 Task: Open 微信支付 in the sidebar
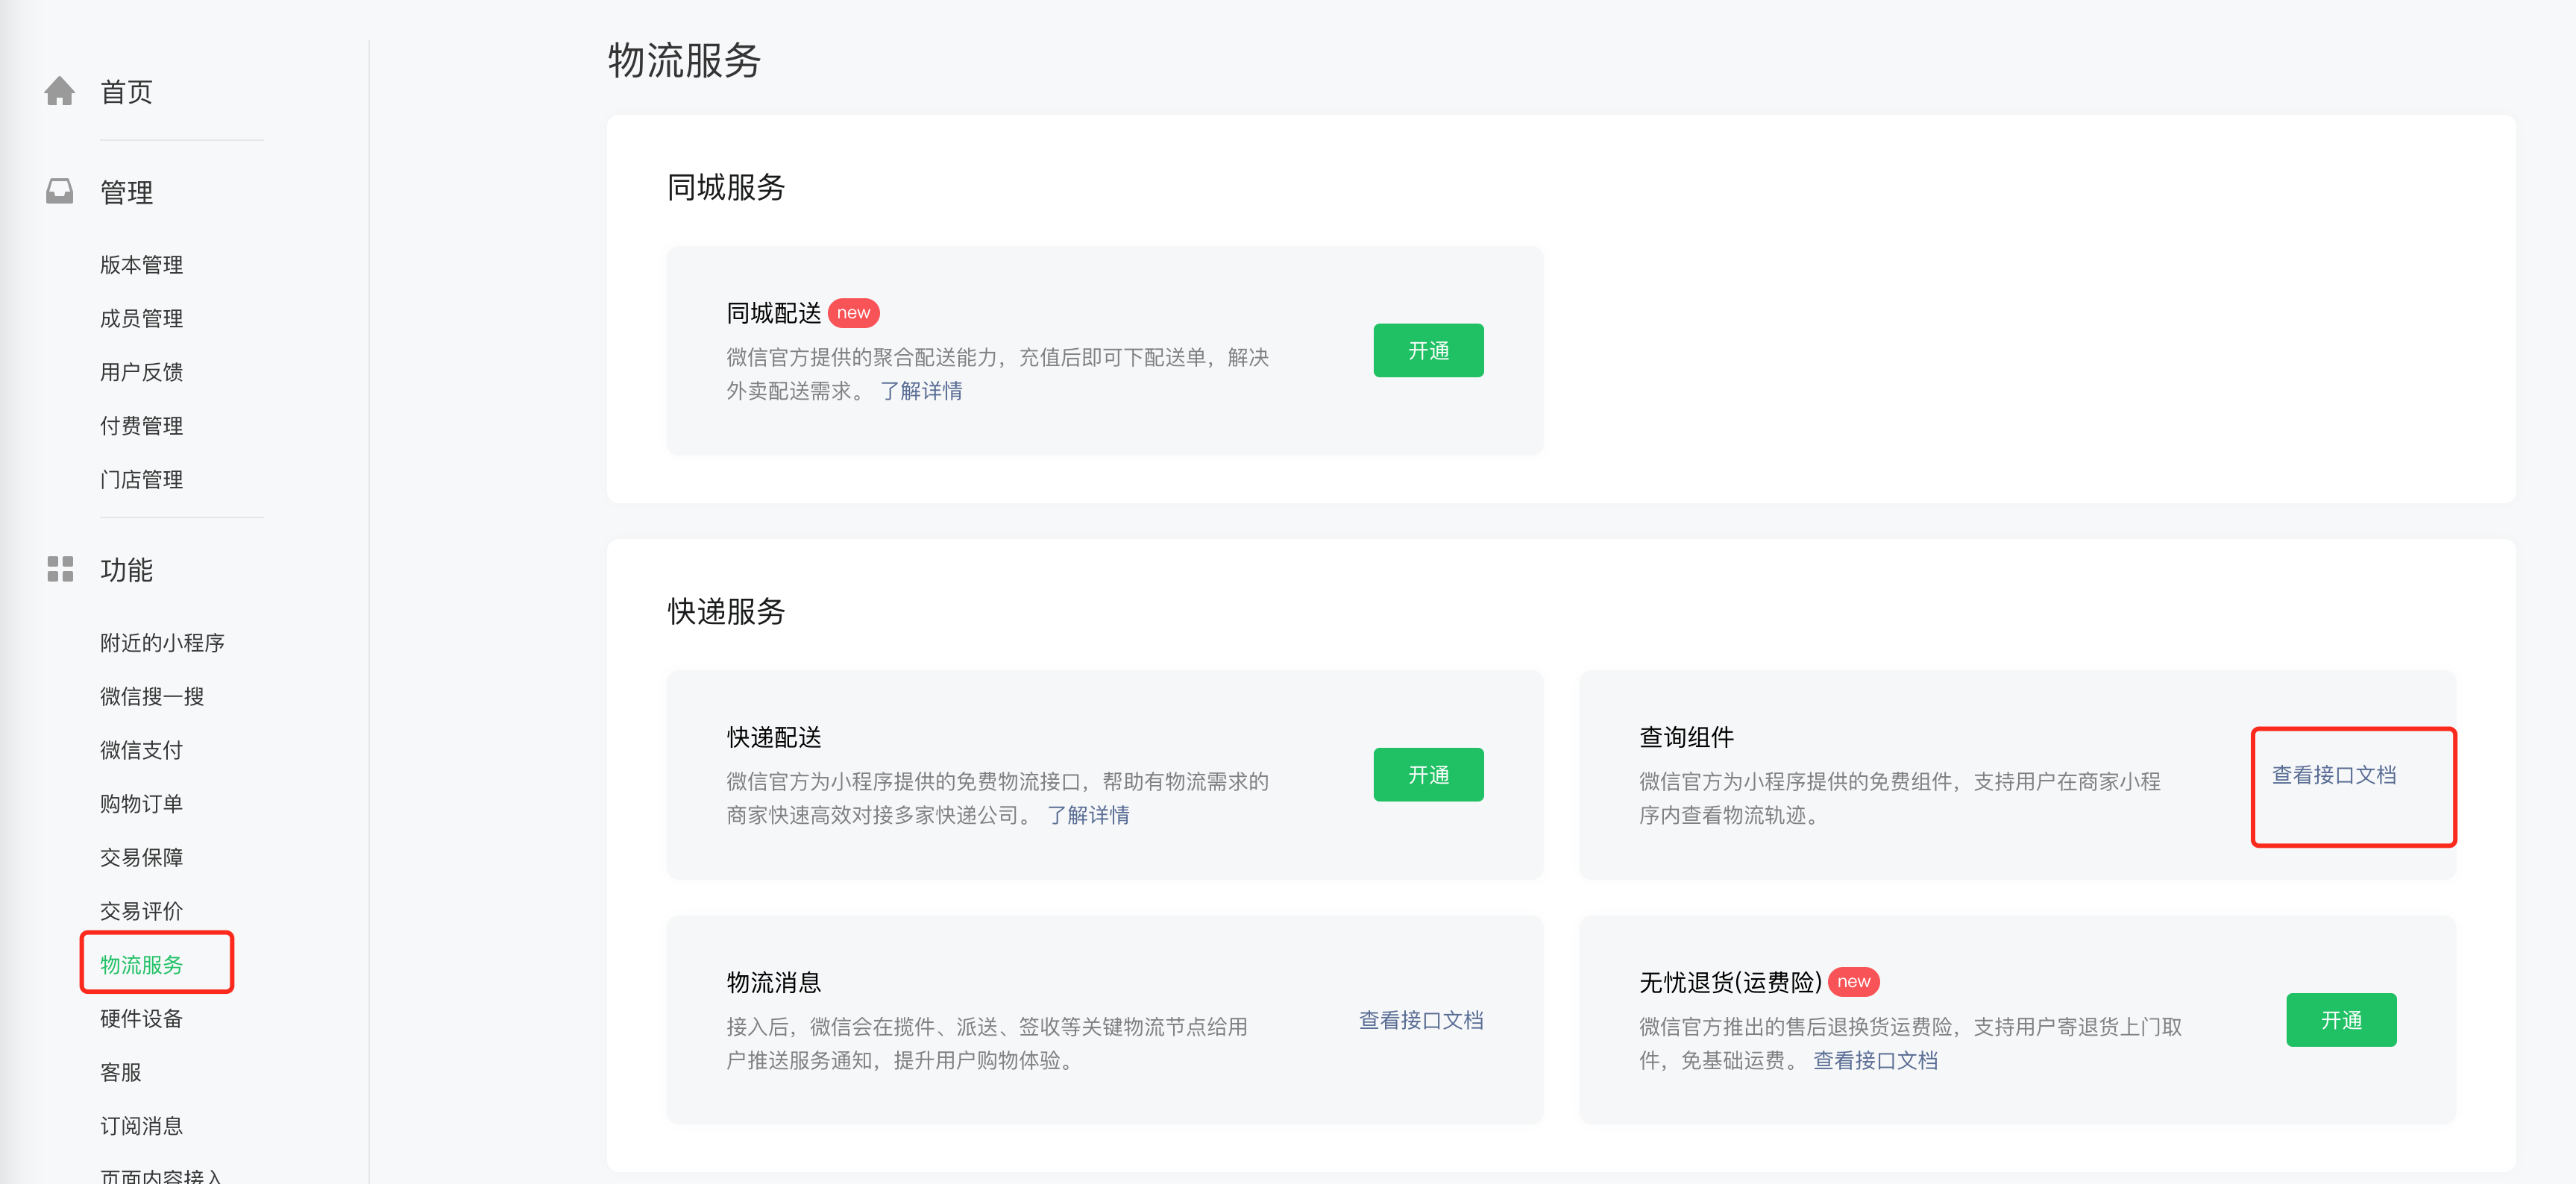click(x=141, y=750)
